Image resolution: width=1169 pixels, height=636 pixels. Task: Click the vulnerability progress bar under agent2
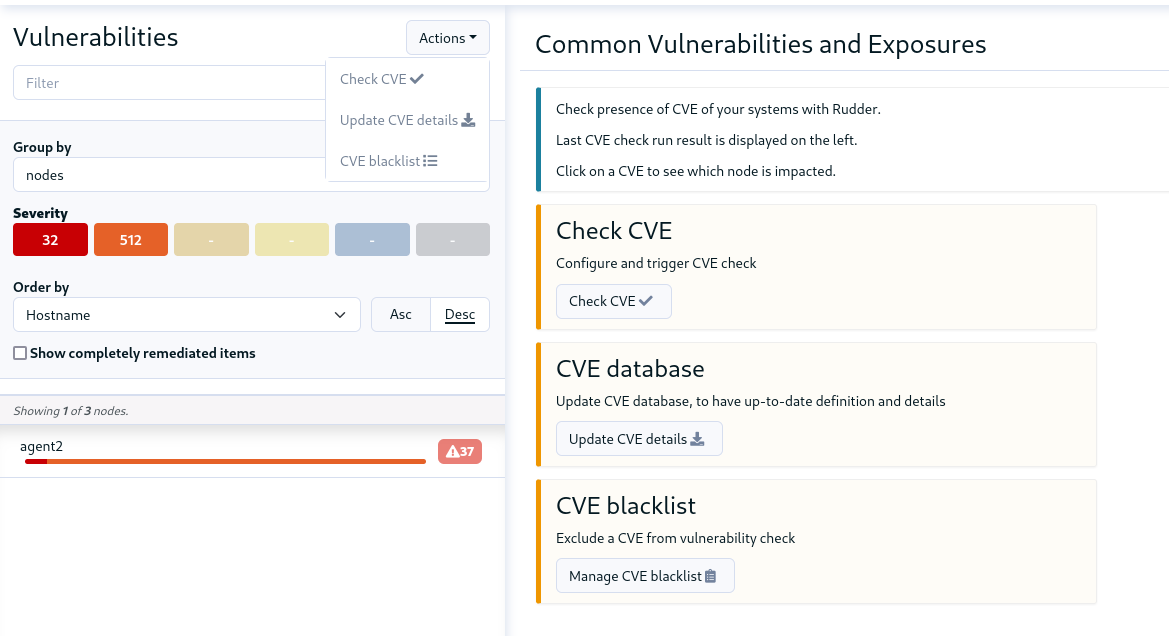click(x=225, y=462)
